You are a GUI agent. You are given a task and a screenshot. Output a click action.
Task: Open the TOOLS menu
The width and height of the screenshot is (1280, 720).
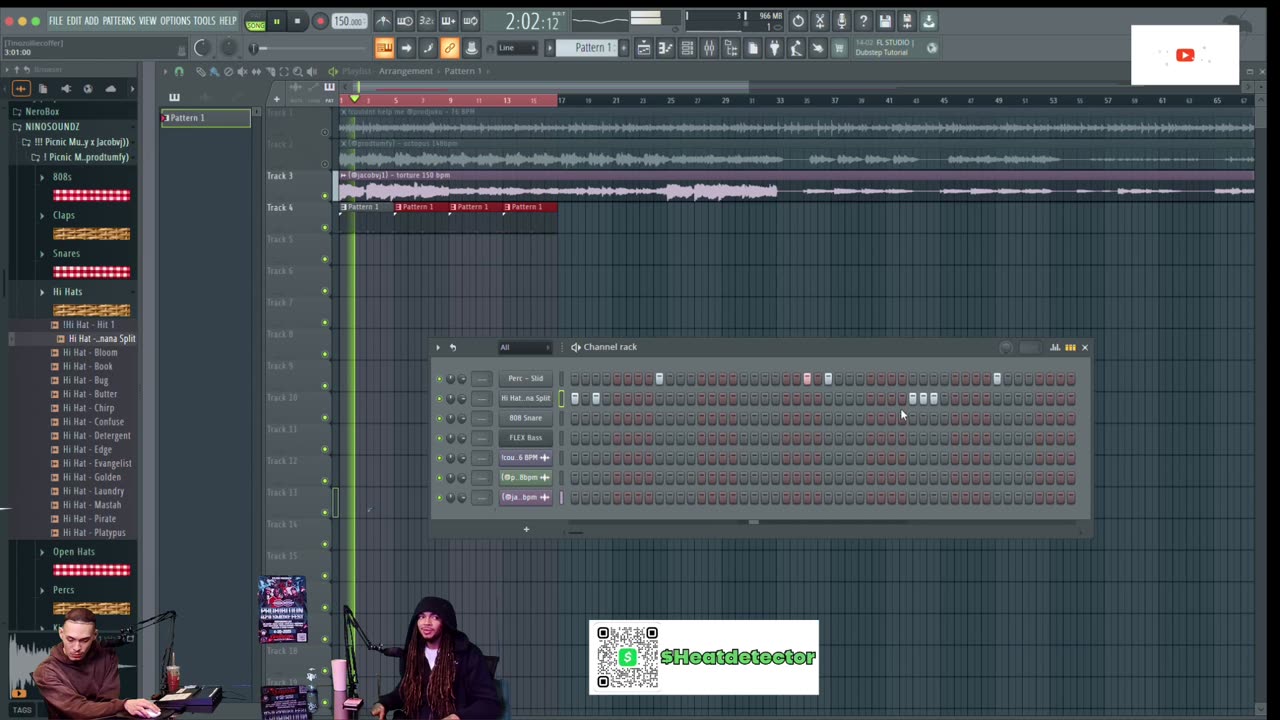point(204,21)
